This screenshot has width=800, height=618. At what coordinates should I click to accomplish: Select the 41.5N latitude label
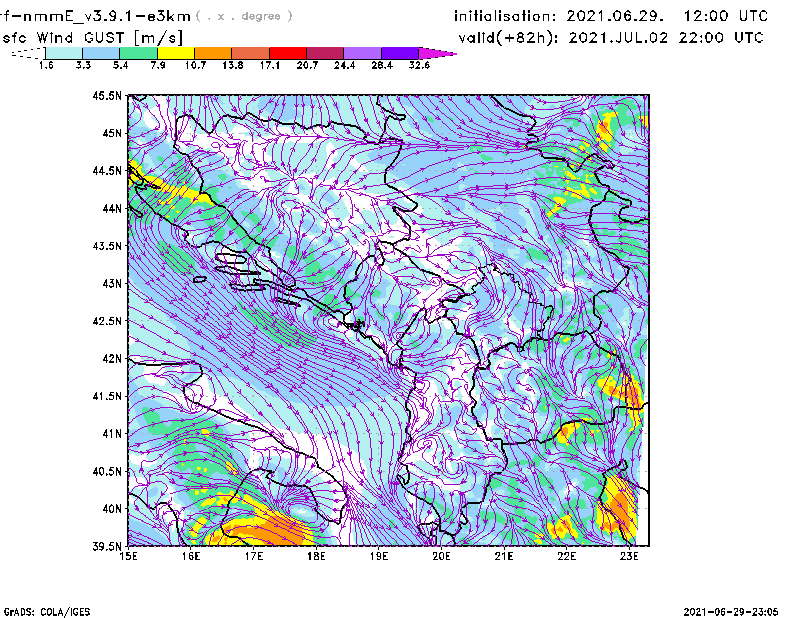(107, 396)
